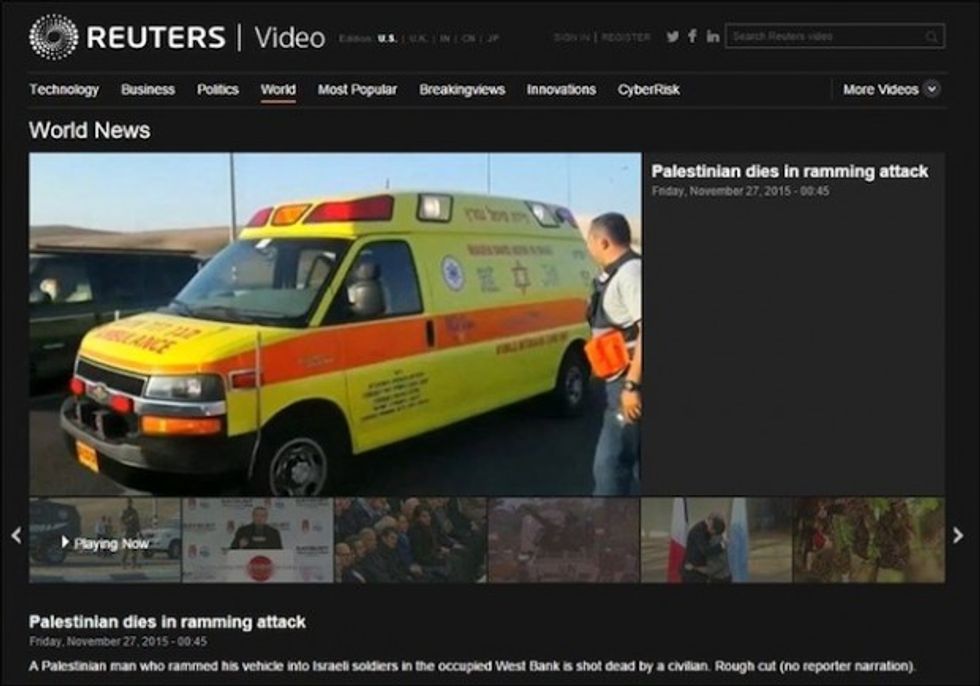Click the Register link
Viewport: 980px width, 686px height.
626,38
